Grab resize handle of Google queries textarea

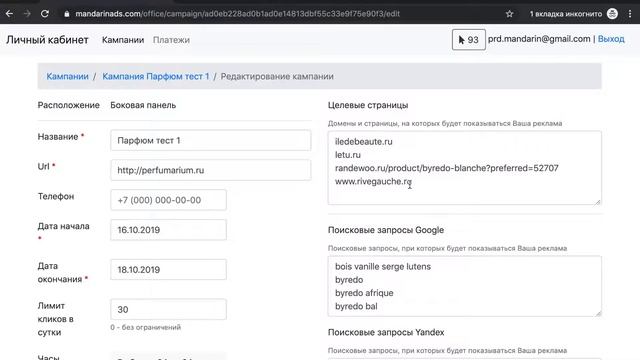point(598,313)
